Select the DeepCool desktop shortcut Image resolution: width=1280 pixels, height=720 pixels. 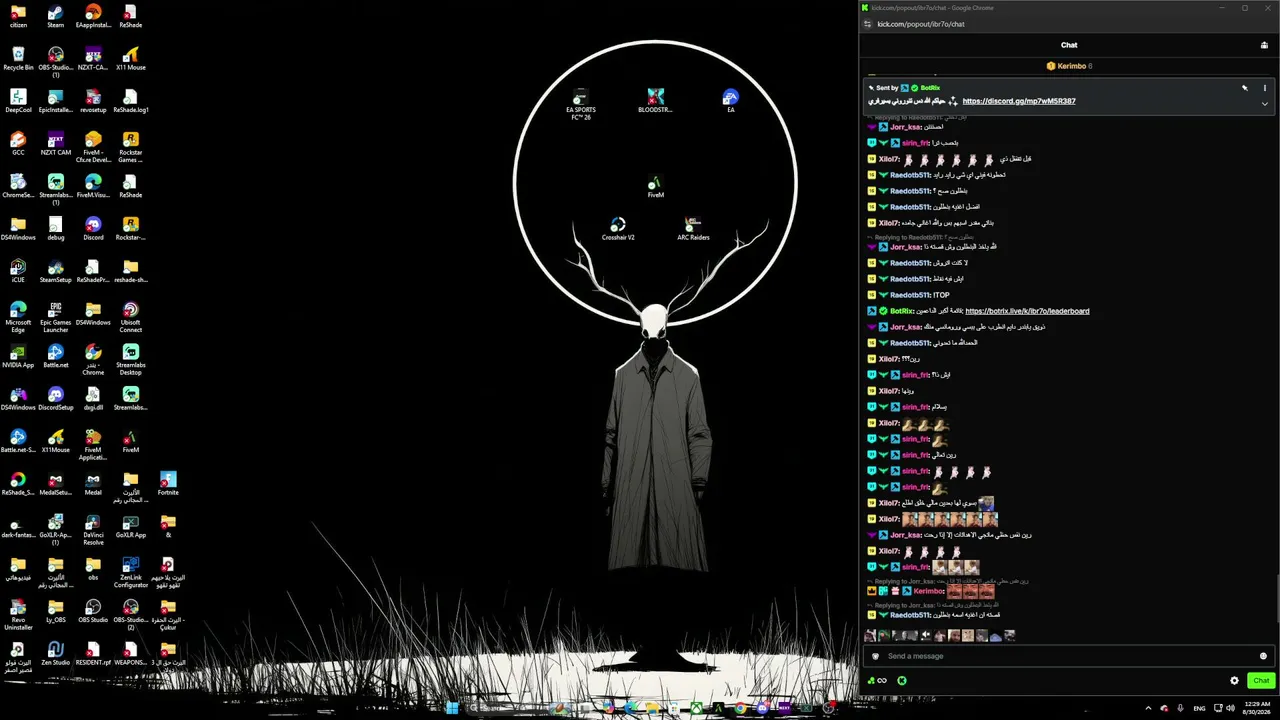tap(18, 101)
